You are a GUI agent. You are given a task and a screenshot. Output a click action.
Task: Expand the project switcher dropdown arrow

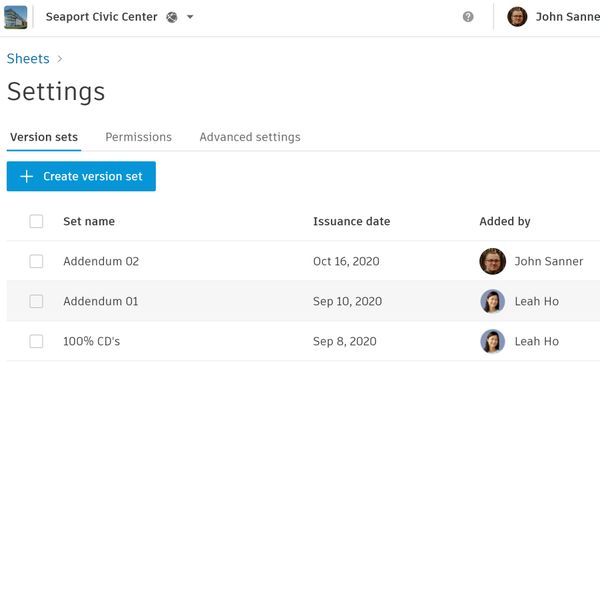(190, 17)
